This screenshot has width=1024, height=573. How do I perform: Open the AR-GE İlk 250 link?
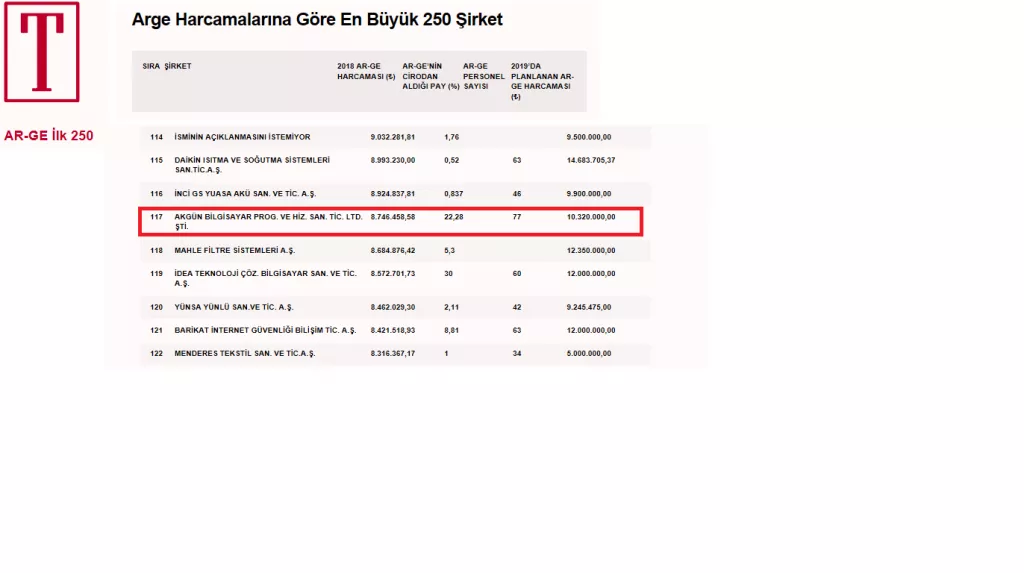[48, 136]
